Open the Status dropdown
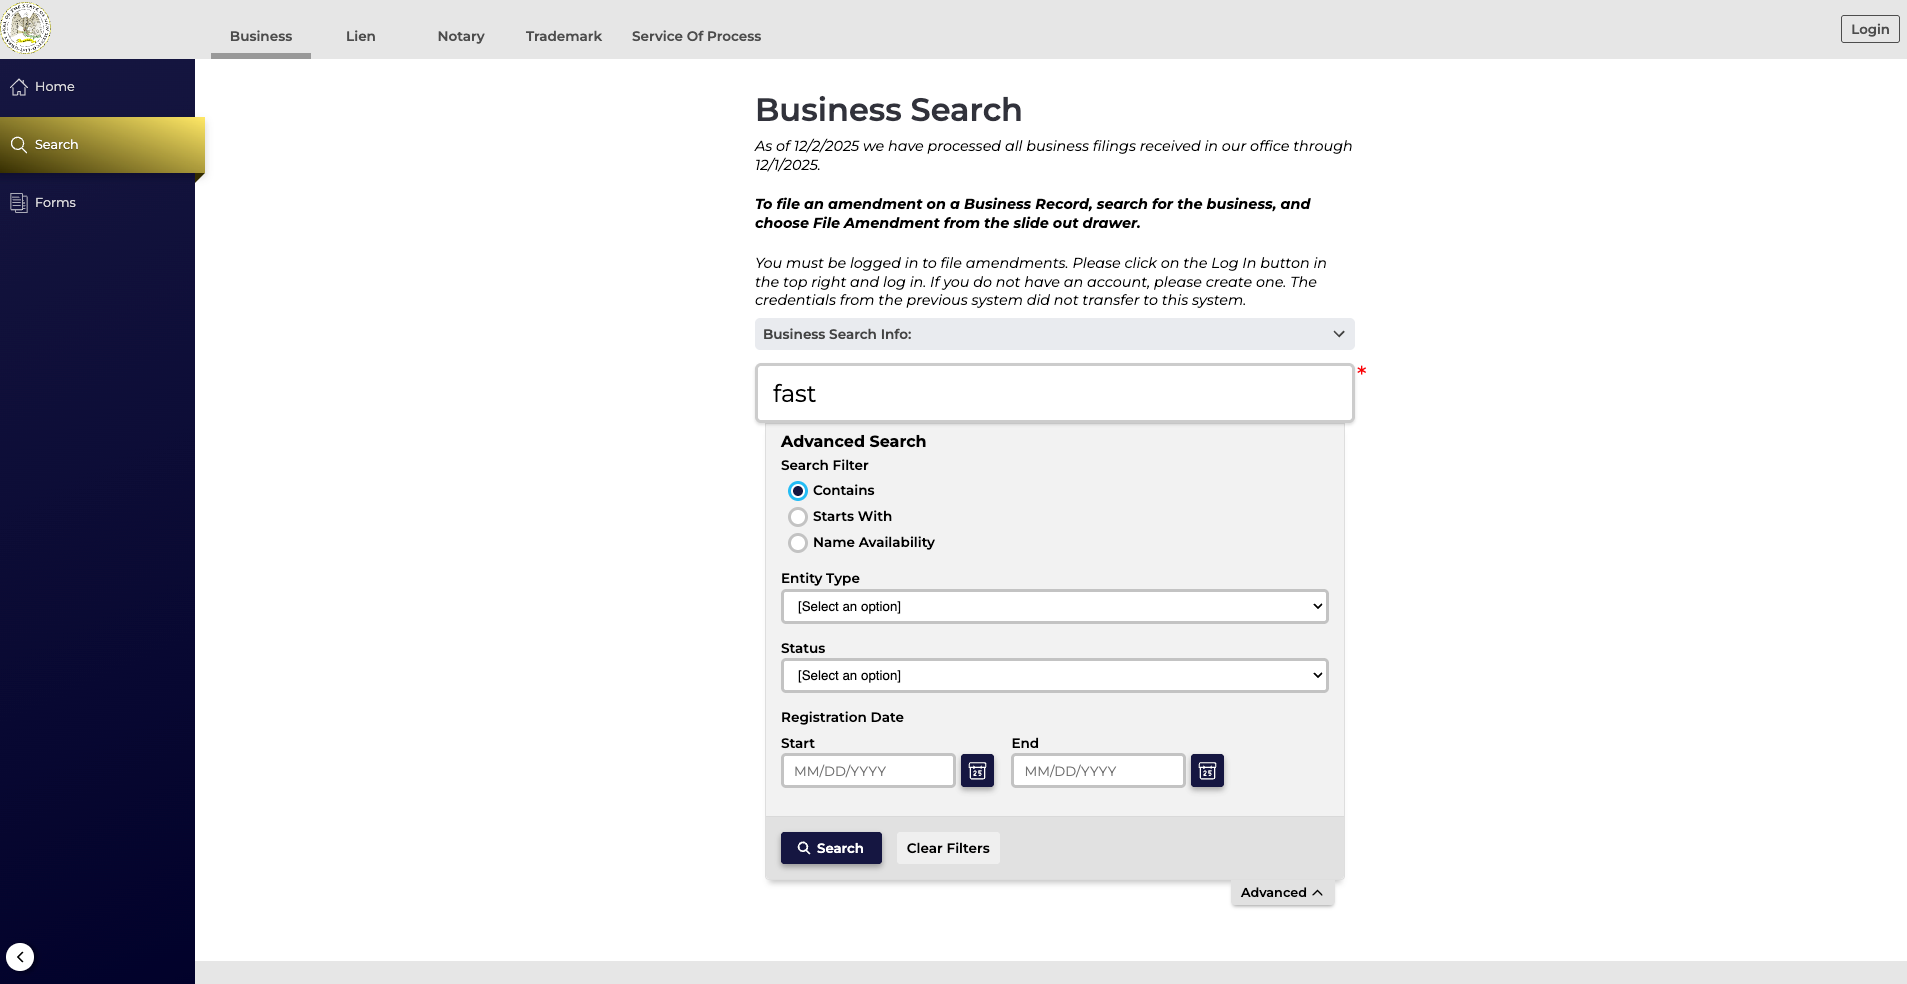The width and height of the screenshot is (1907, 984). coord(1054,675)
